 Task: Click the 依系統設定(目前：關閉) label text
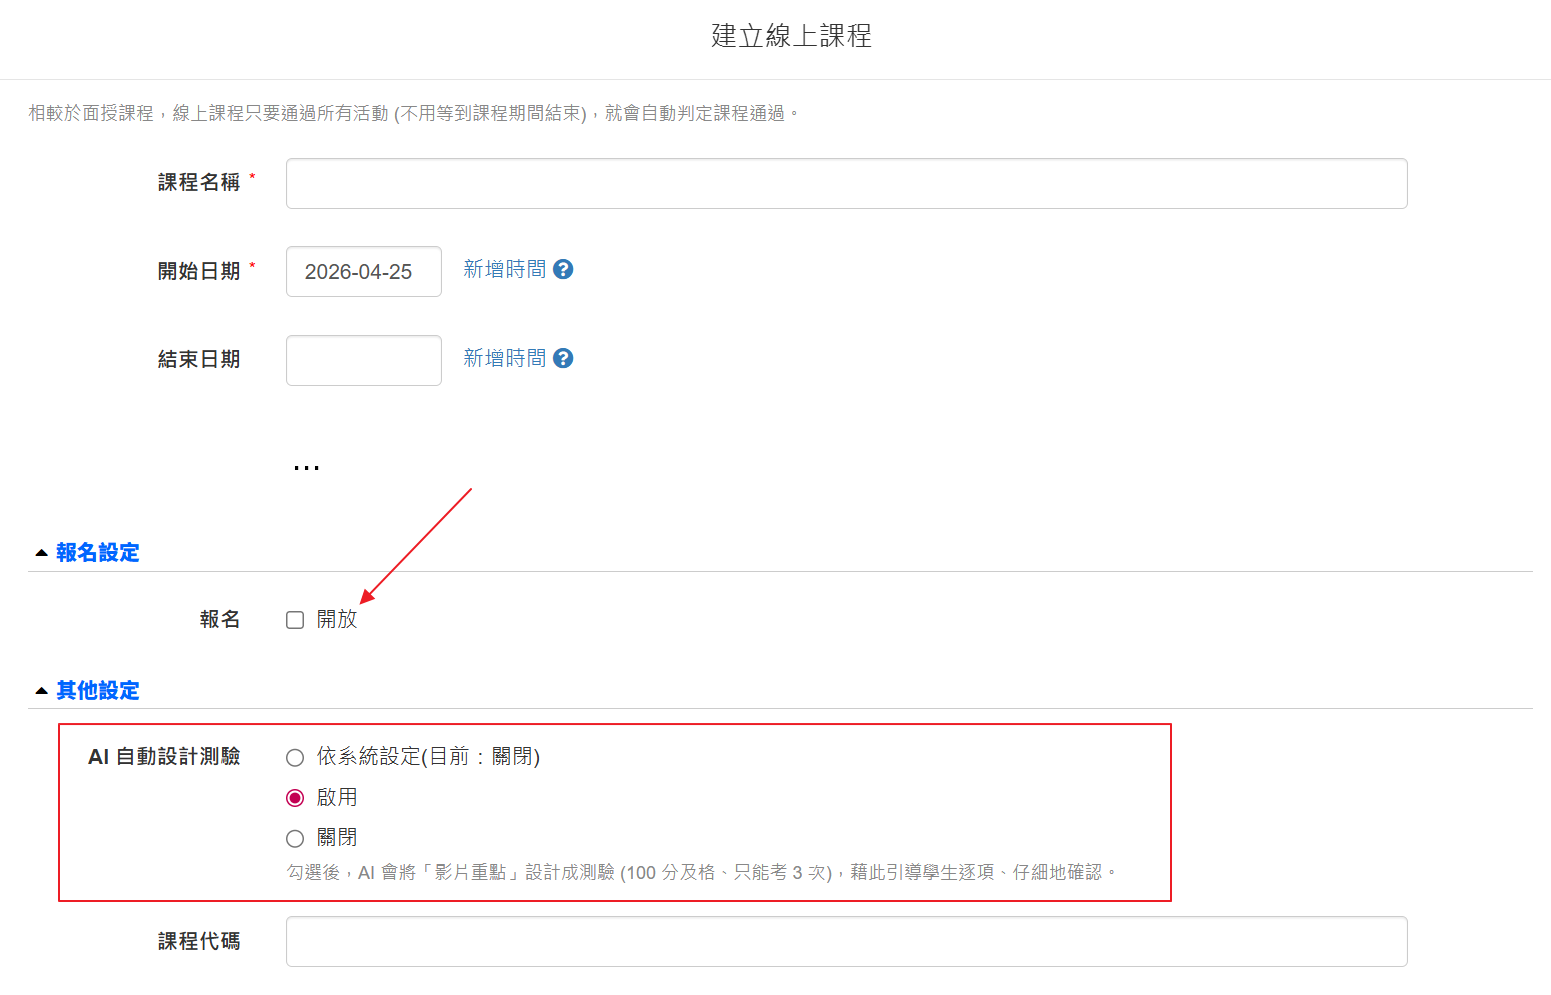428,757
